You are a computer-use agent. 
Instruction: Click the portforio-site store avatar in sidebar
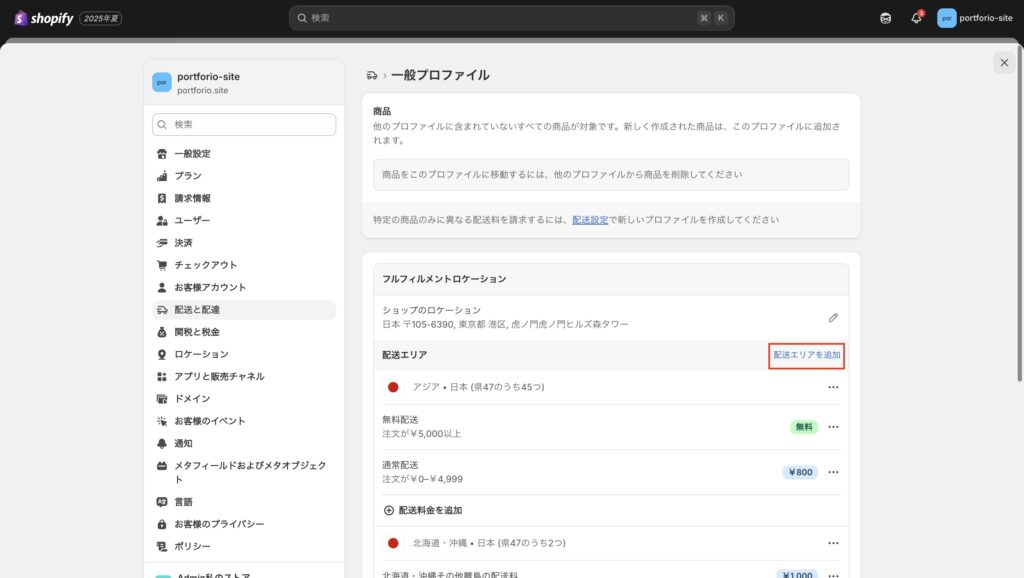[162, 82]
